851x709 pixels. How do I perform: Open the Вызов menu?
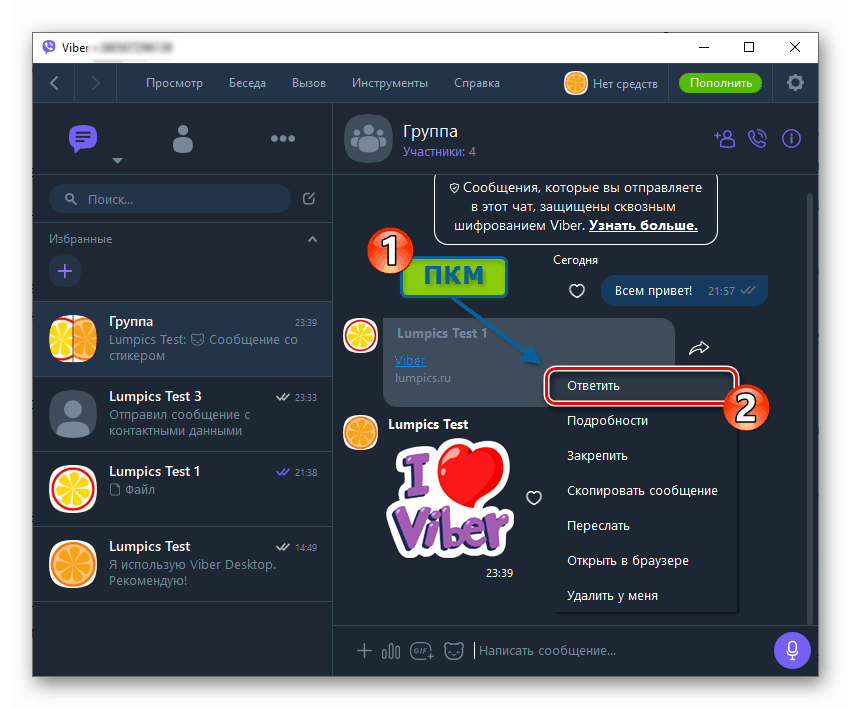(309, 83)
